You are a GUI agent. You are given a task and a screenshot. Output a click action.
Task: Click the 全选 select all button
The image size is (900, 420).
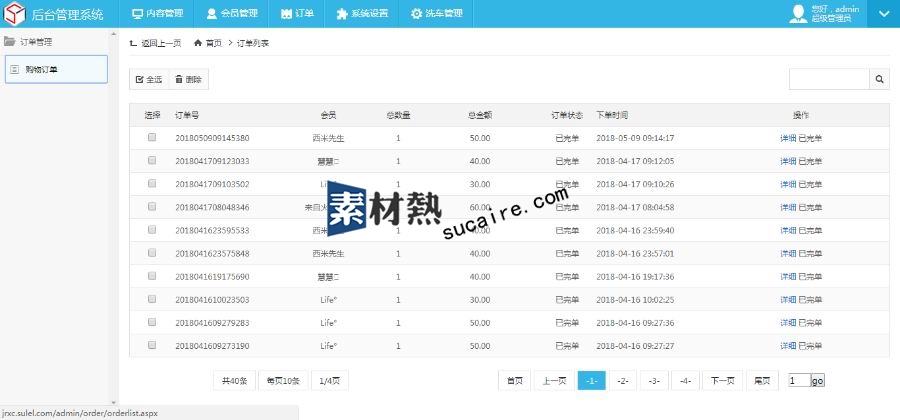(148, 79)
